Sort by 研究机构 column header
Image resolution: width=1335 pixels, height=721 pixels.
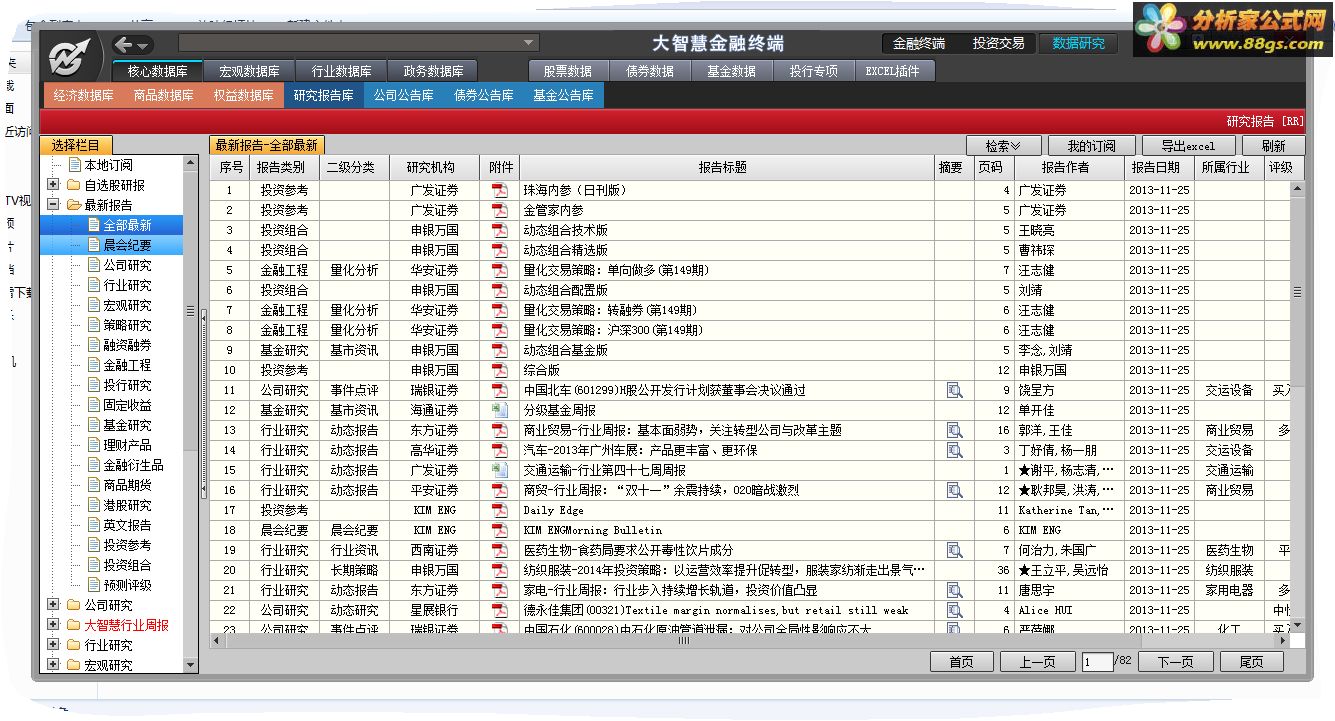[x=434, y=168]
